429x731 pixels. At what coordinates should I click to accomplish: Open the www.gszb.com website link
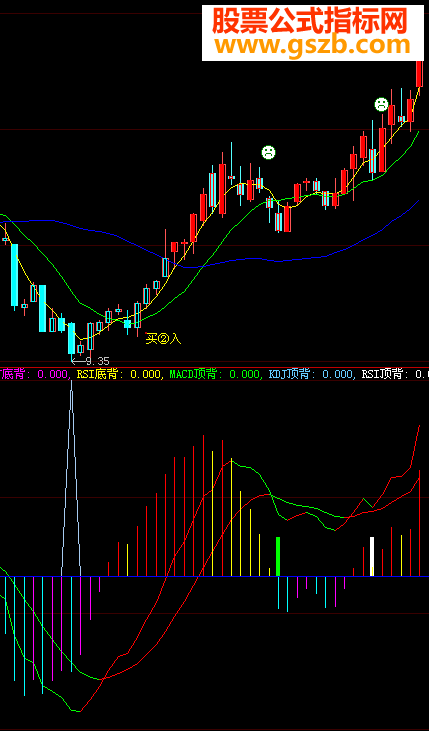313,45
